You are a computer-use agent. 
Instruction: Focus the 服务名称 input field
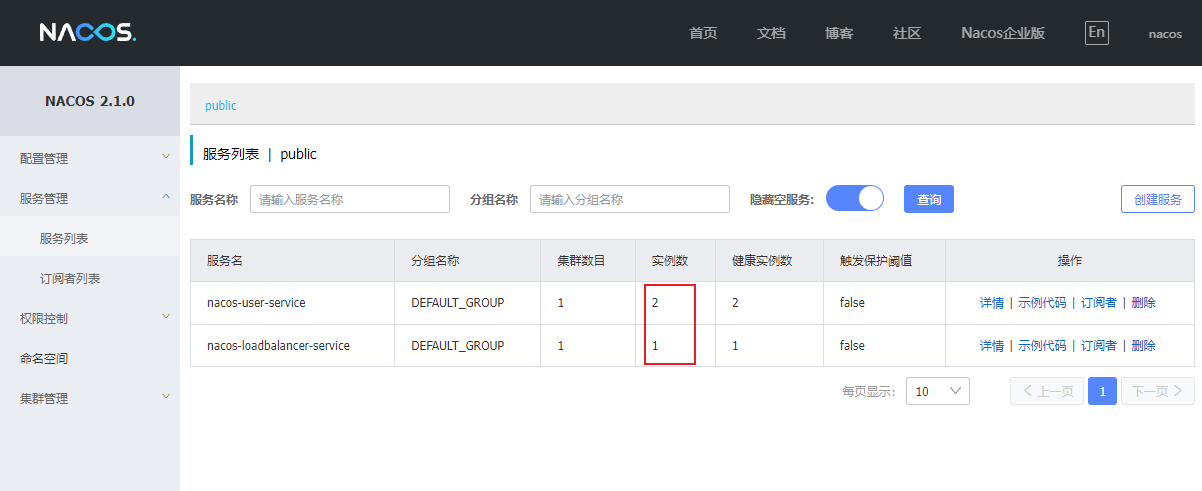pyautogui.click(x=350, y=199)
